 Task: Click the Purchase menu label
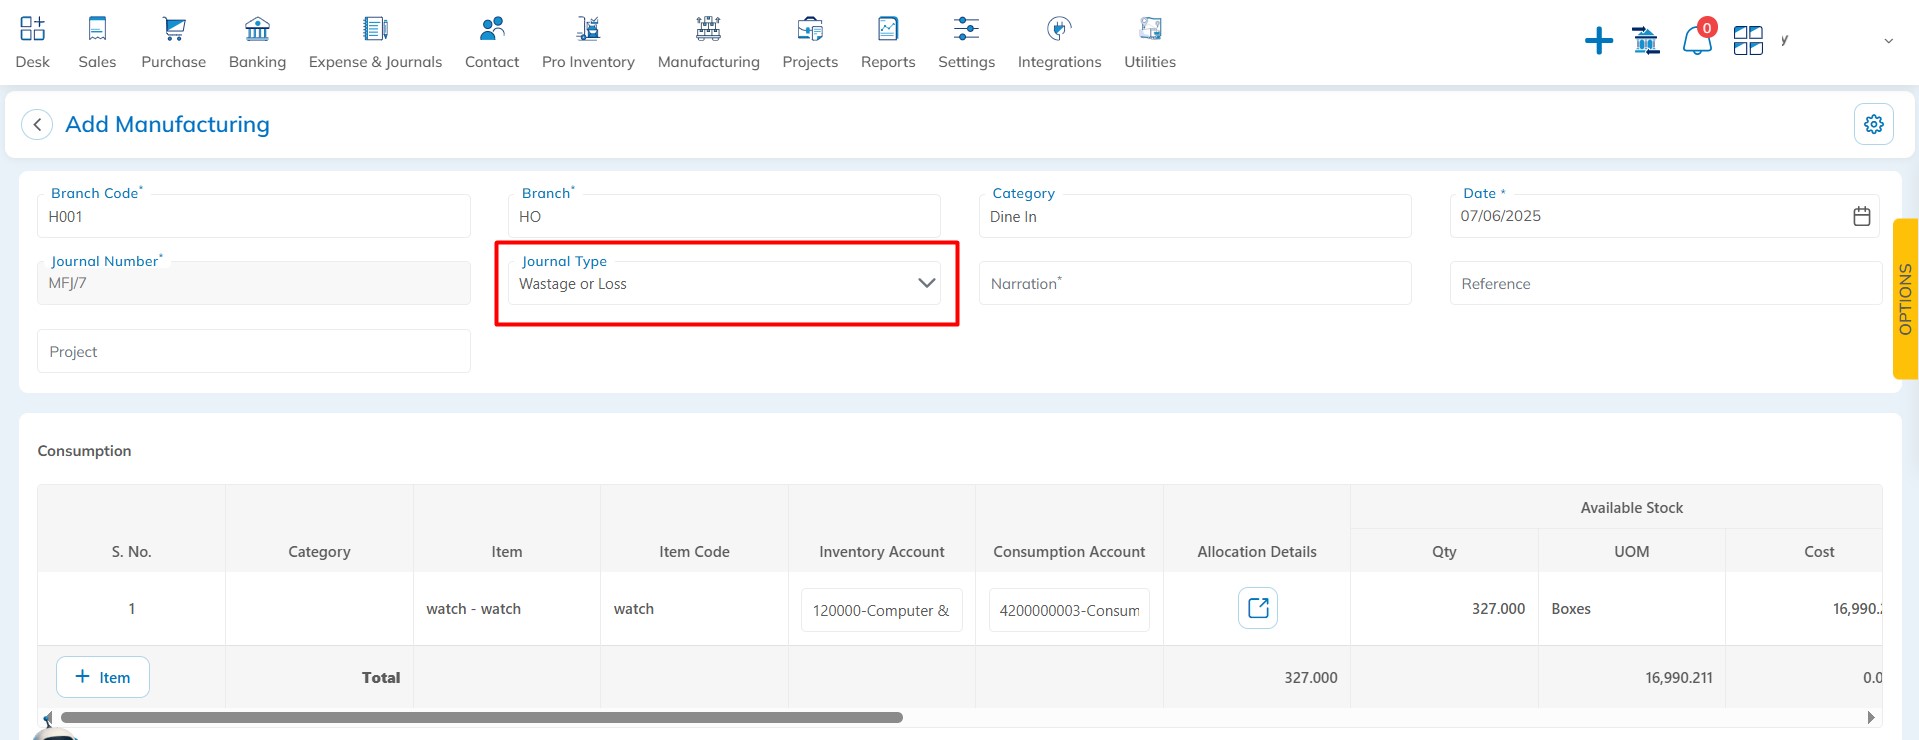click(x=174, y=62)
